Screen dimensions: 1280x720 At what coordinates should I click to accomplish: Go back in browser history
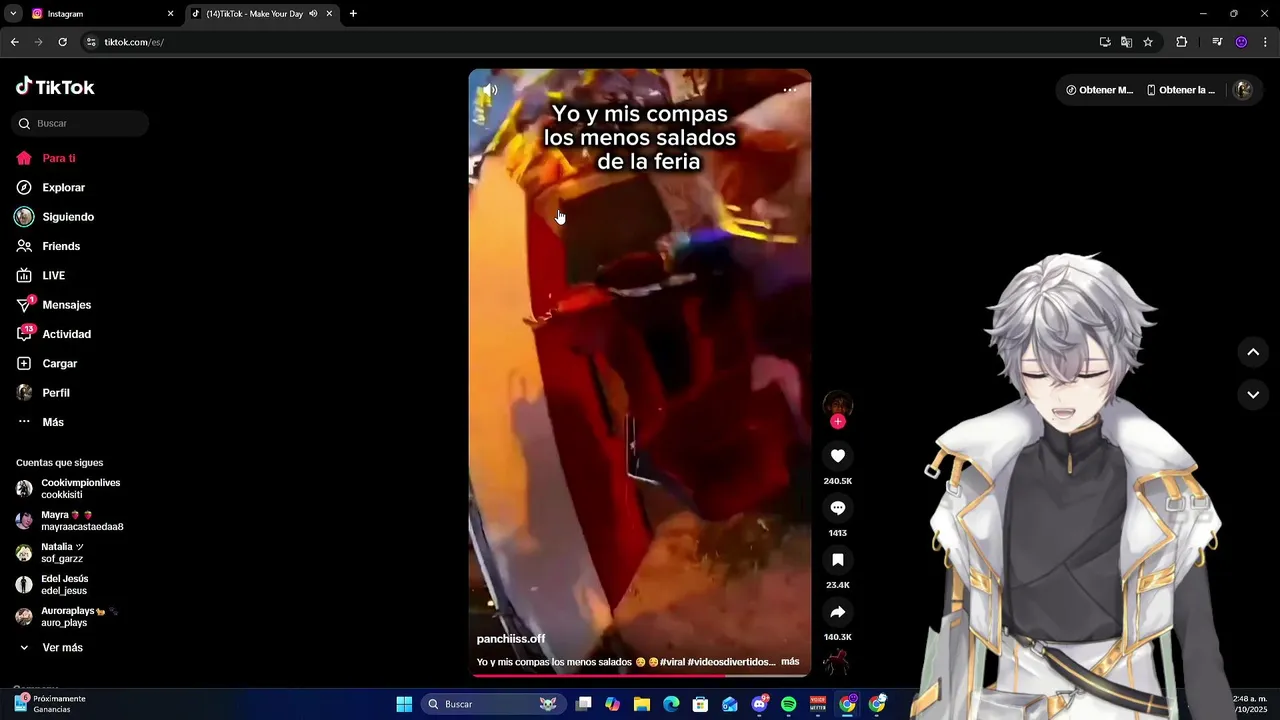(x=14, y=42)
